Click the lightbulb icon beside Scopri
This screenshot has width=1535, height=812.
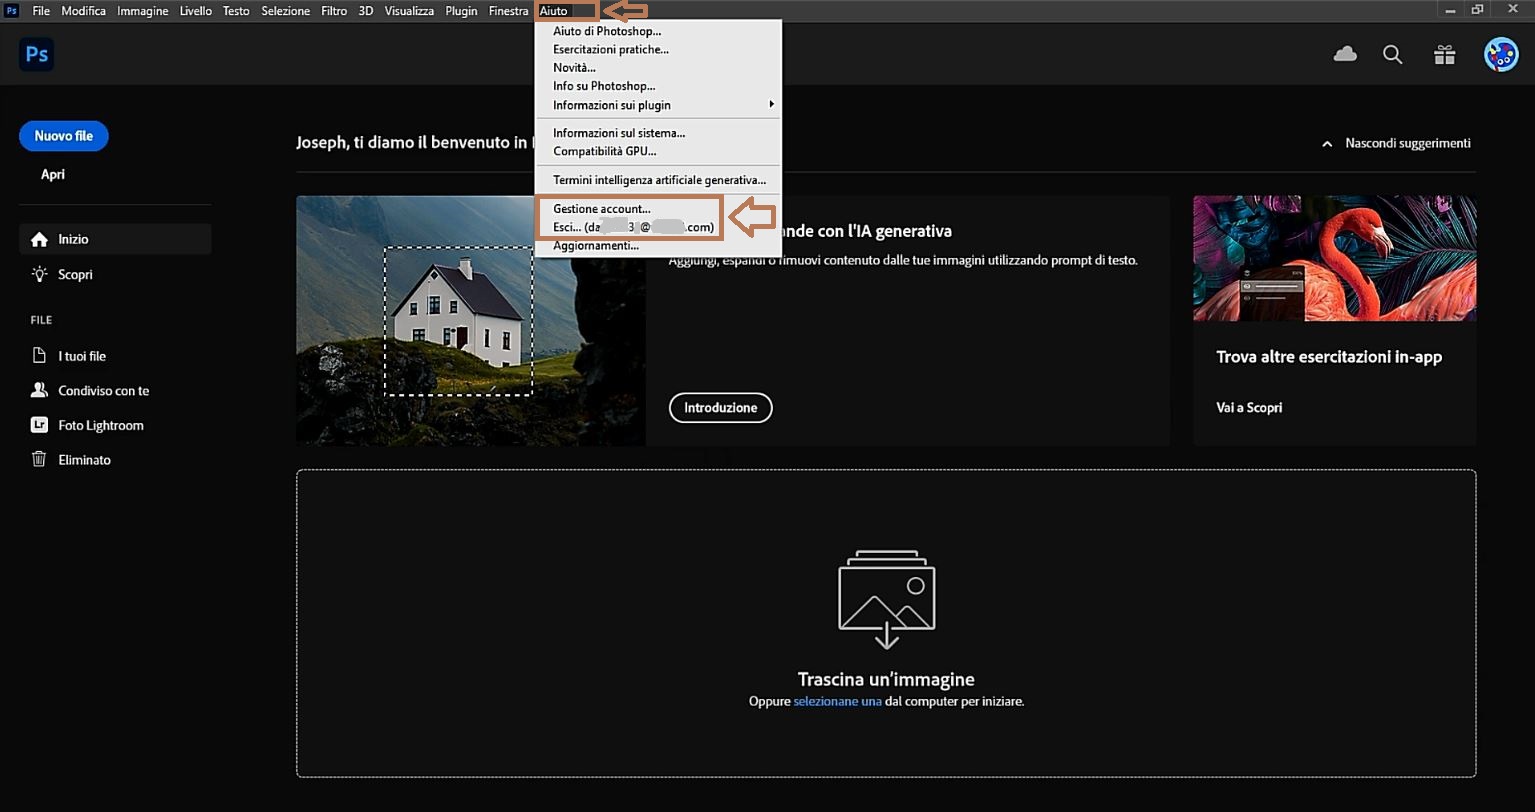(39, 274)
